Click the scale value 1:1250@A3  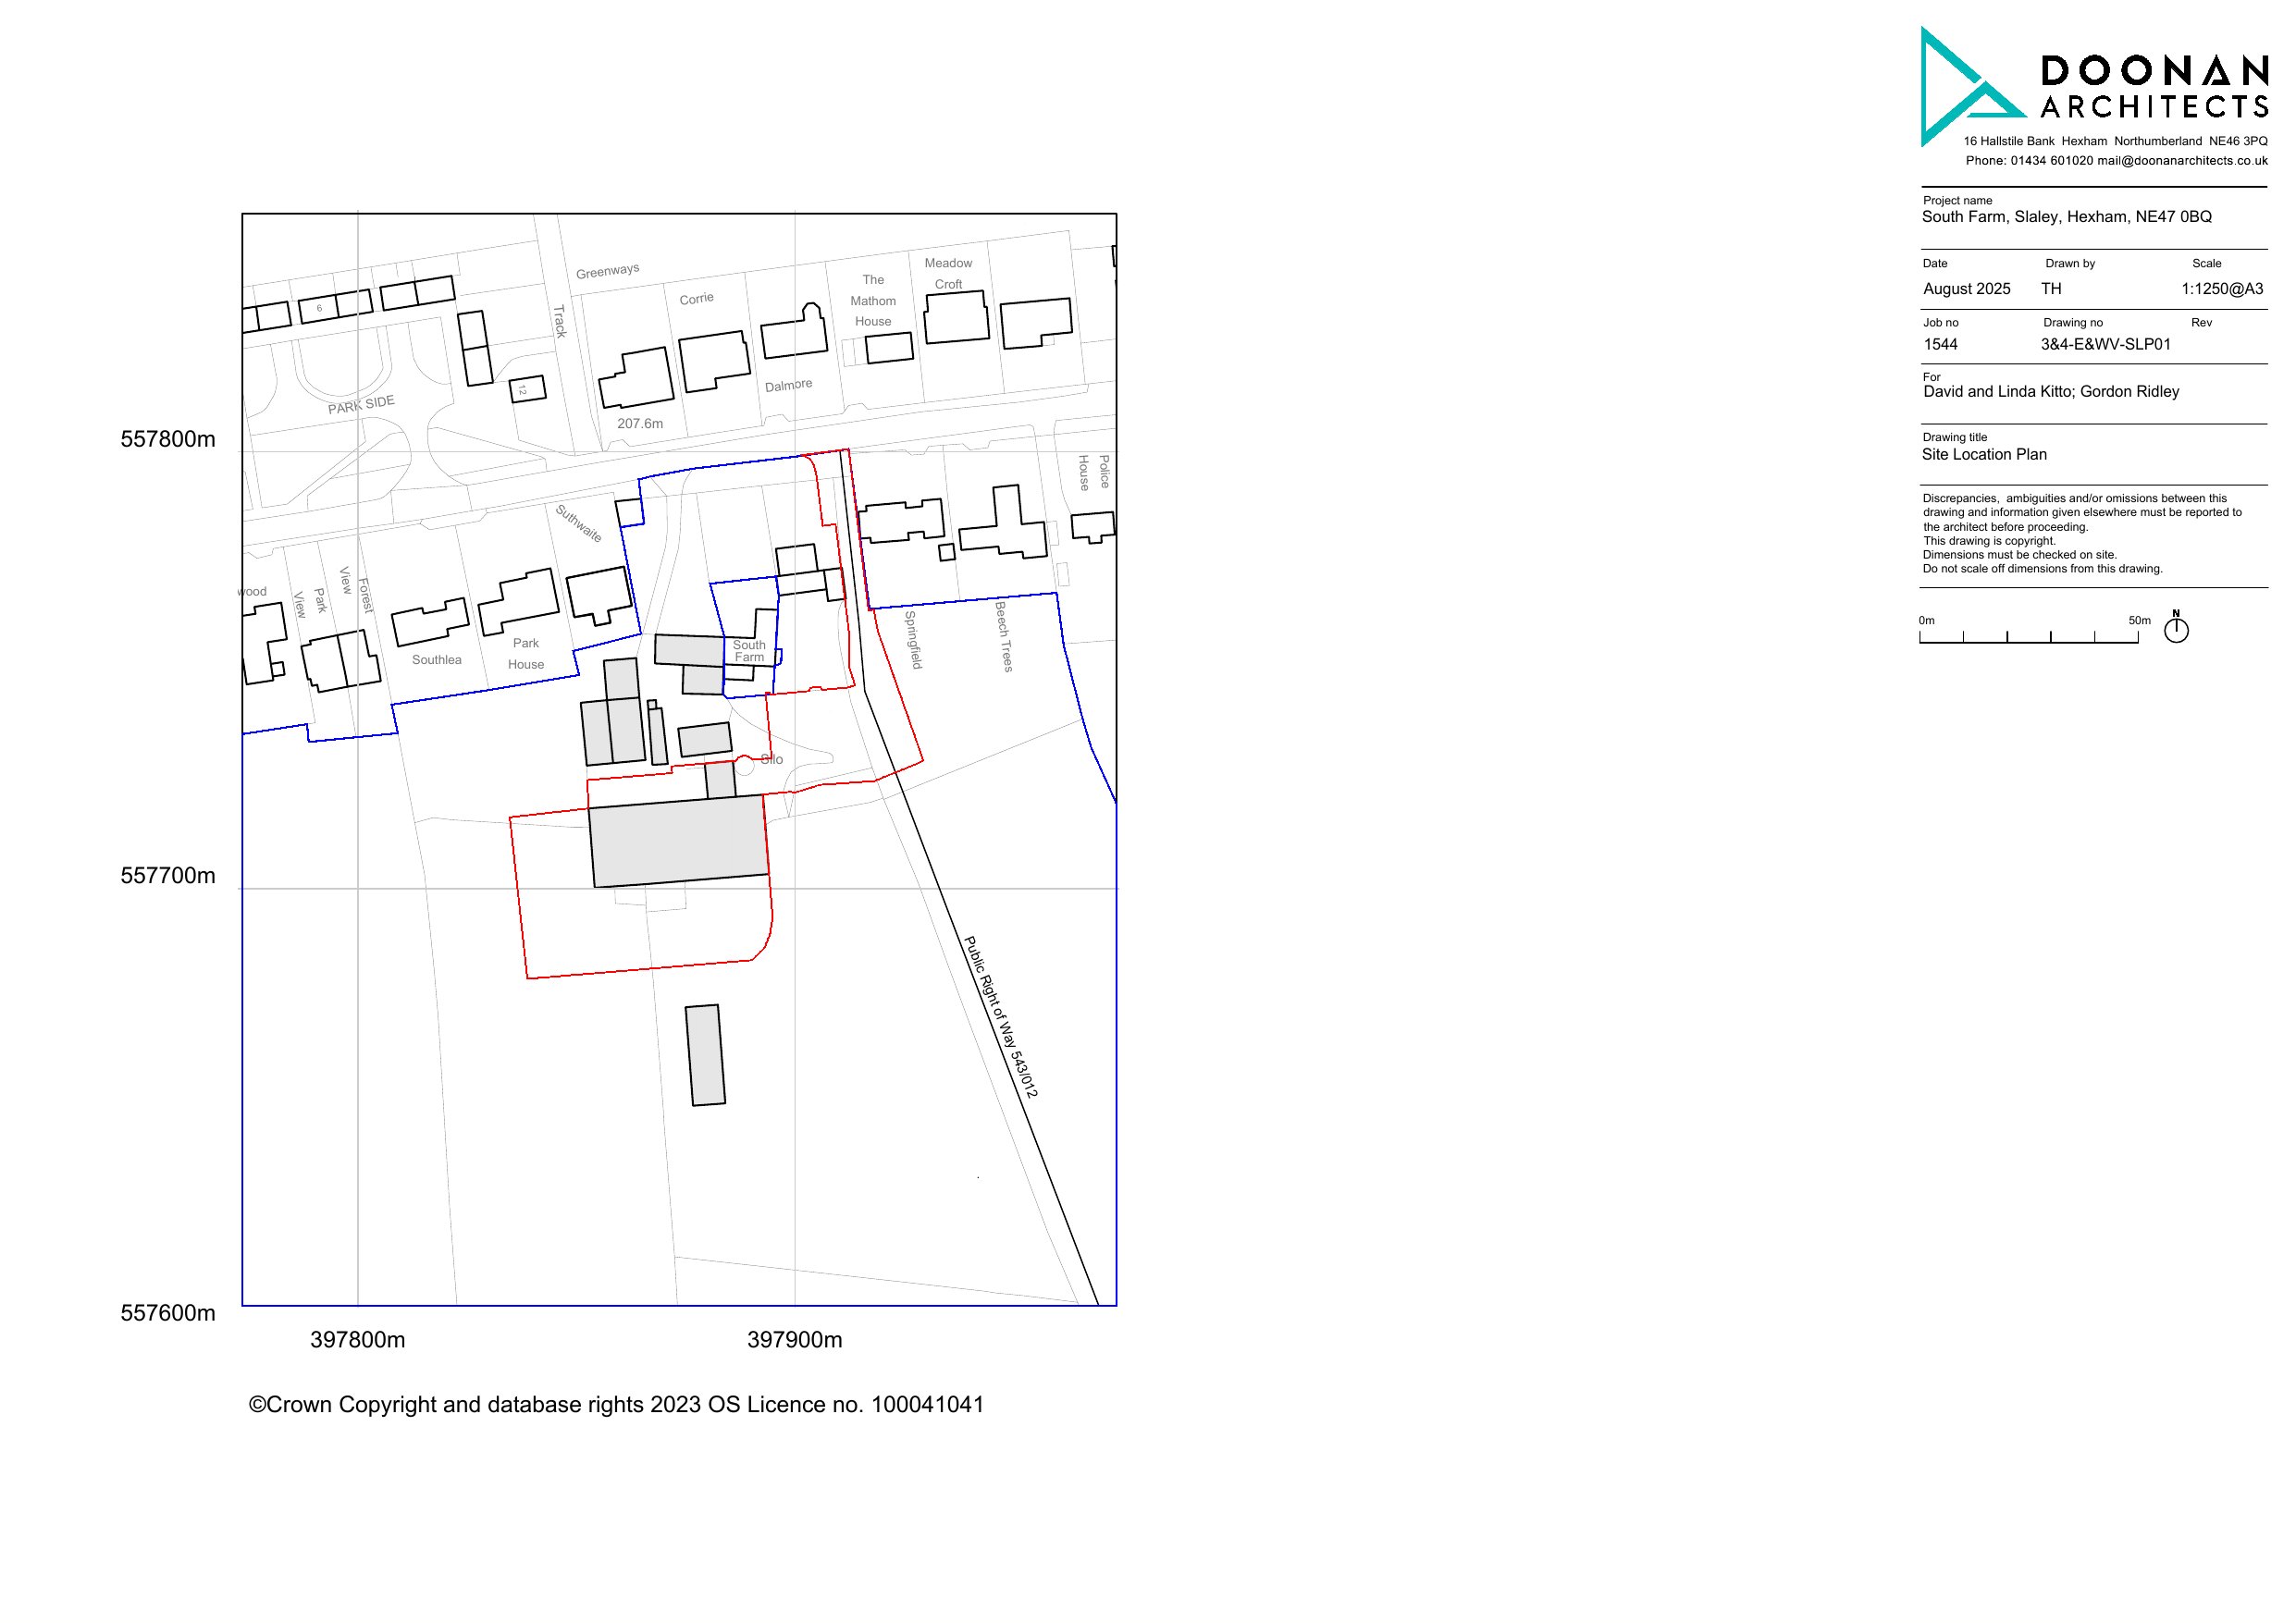pyautogui.click(x=2222, y=289)
